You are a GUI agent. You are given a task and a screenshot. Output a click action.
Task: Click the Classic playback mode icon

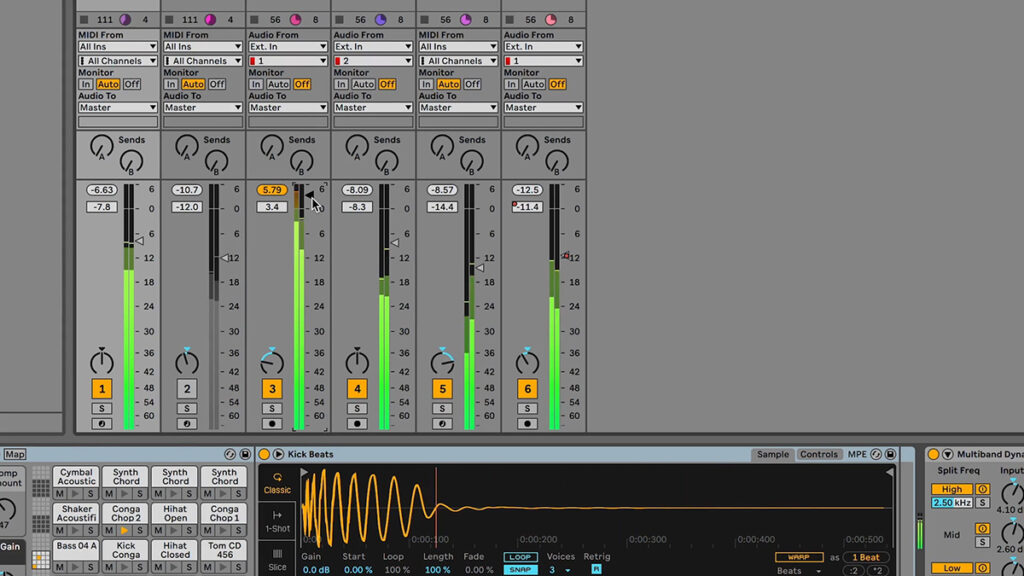(277, 478)
